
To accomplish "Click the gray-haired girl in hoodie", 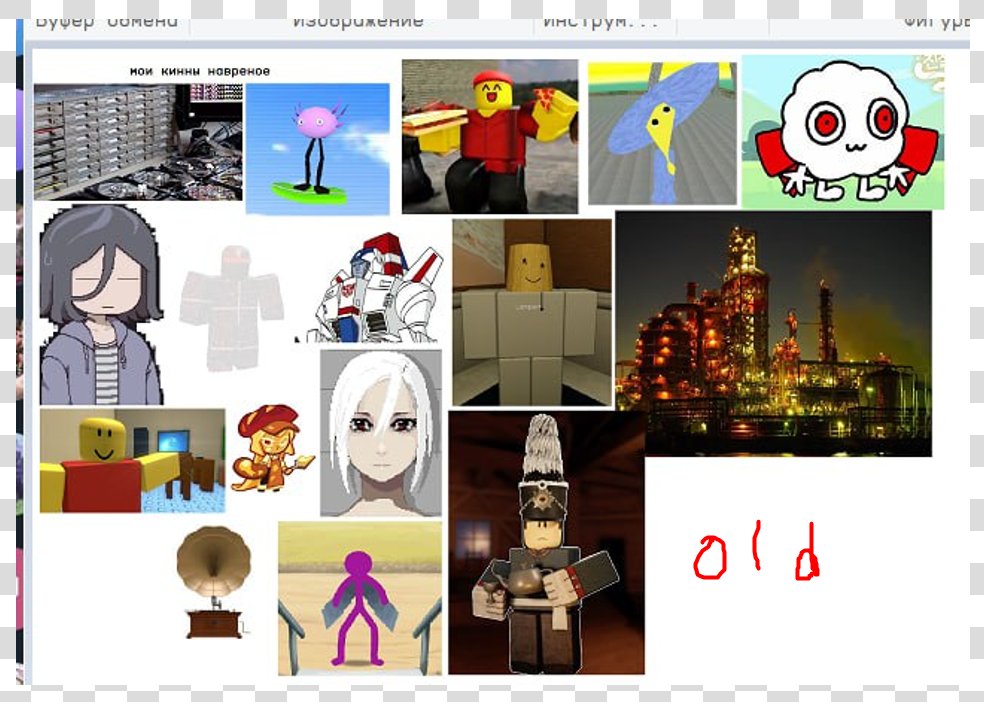I will [101, 305].
